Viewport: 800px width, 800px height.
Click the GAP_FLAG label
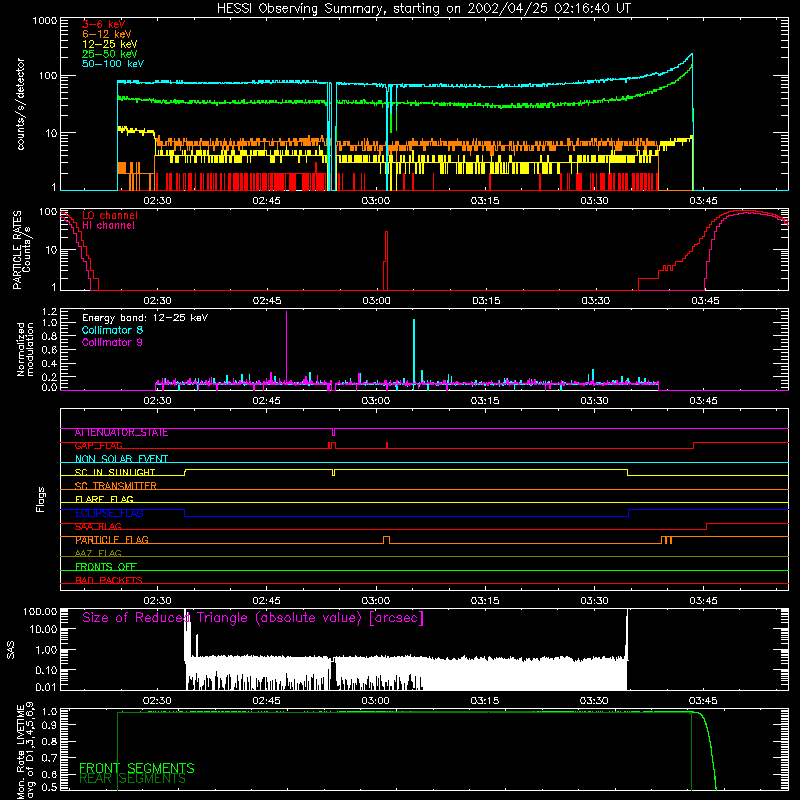click(x=98, y=446)
